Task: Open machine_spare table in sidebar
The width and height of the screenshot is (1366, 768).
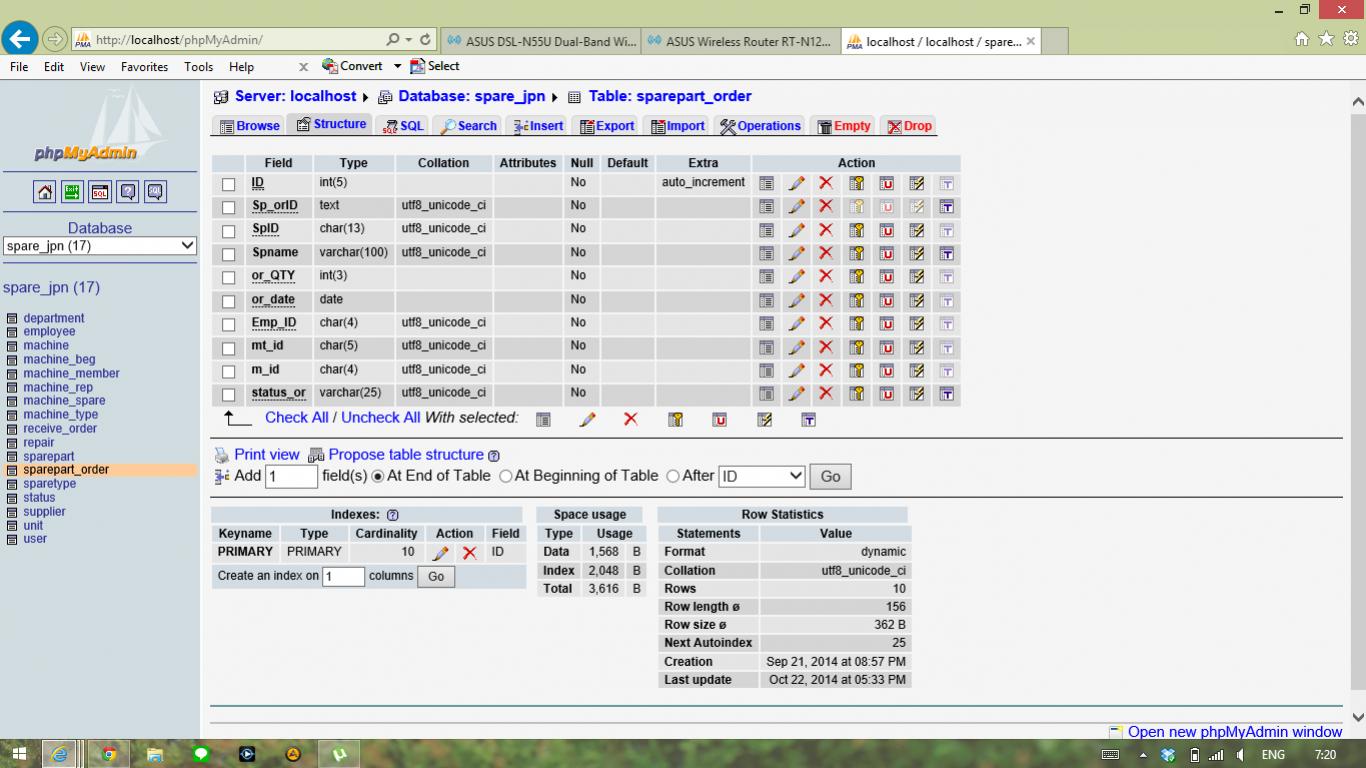Action: [x=64, y=401]
